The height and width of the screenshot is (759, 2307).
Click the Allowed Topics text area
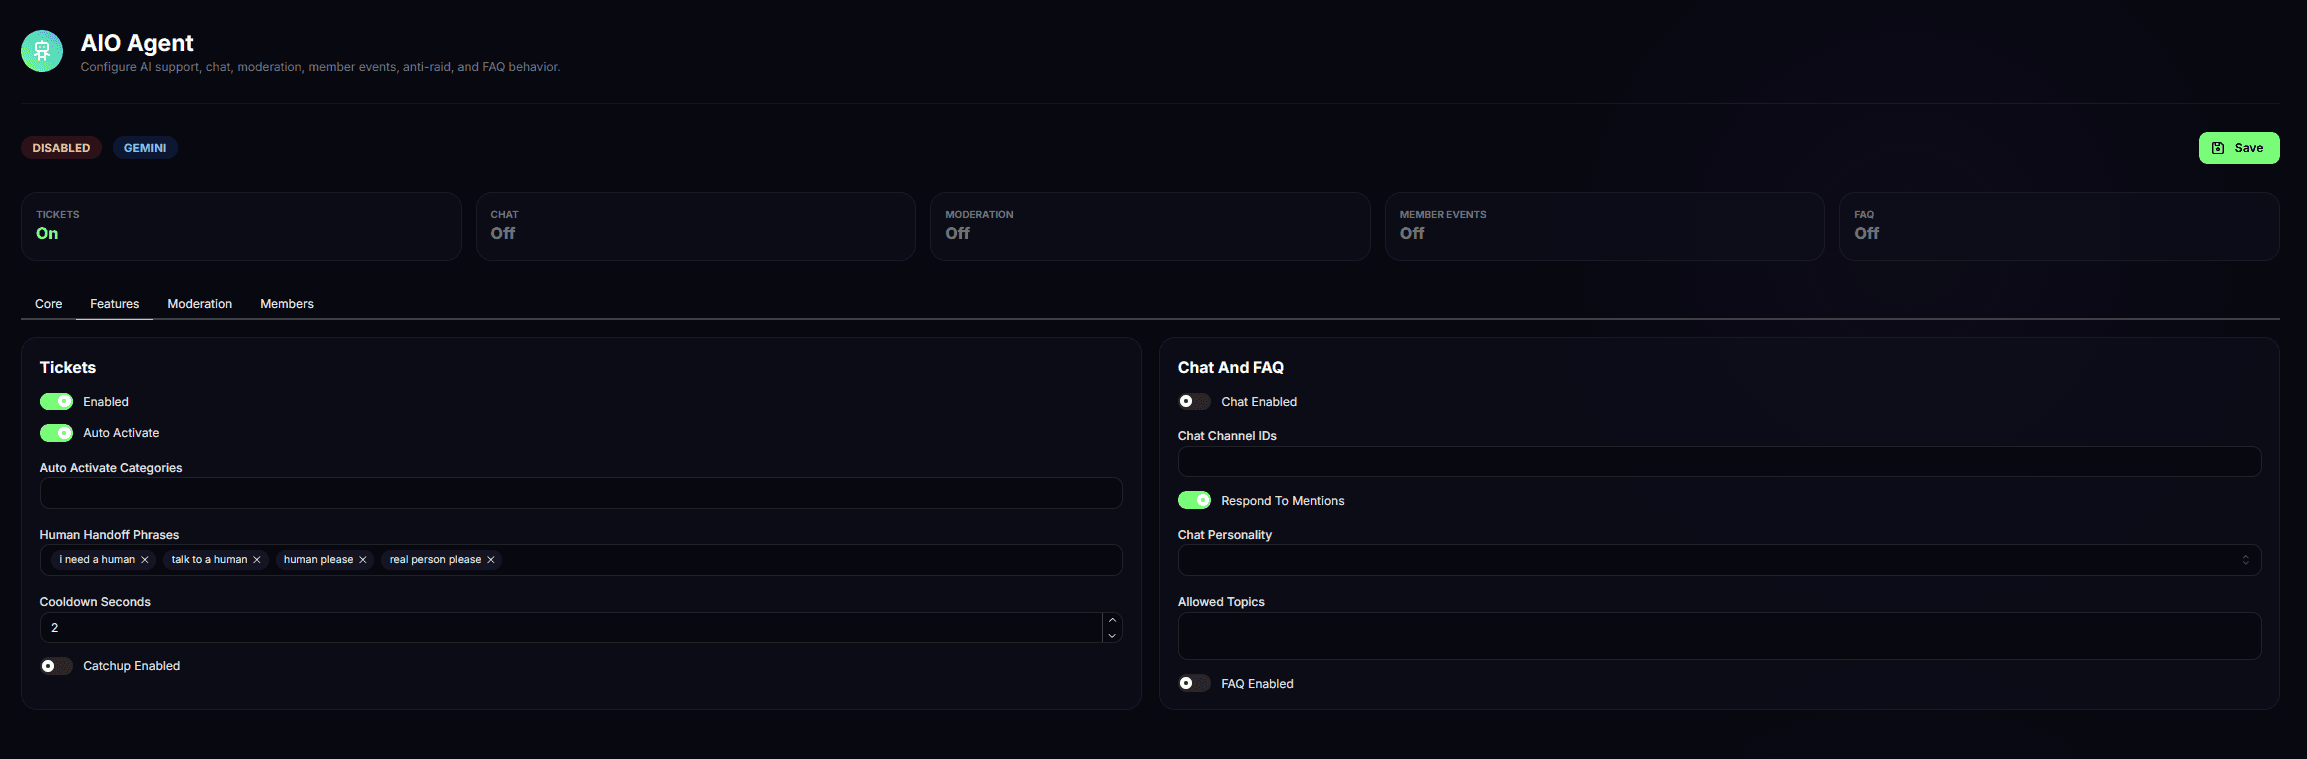[1719, 636]
